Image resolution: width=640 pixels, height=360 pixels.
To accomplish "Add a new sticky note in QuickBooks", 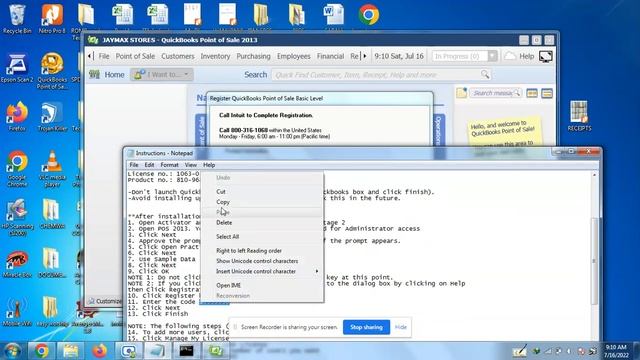I will click(x=461, y=93).
